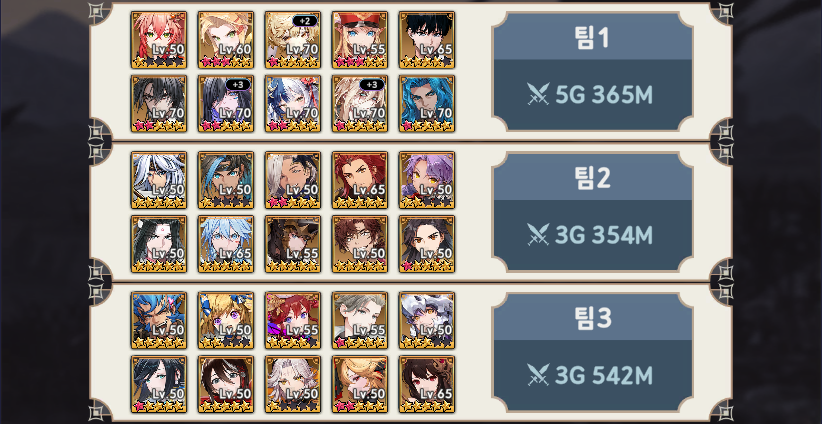Select the dark red-eyed Lv.65 hero in Team 3
Viewport: 822px width, 424px height.
(x=427, y=385)
